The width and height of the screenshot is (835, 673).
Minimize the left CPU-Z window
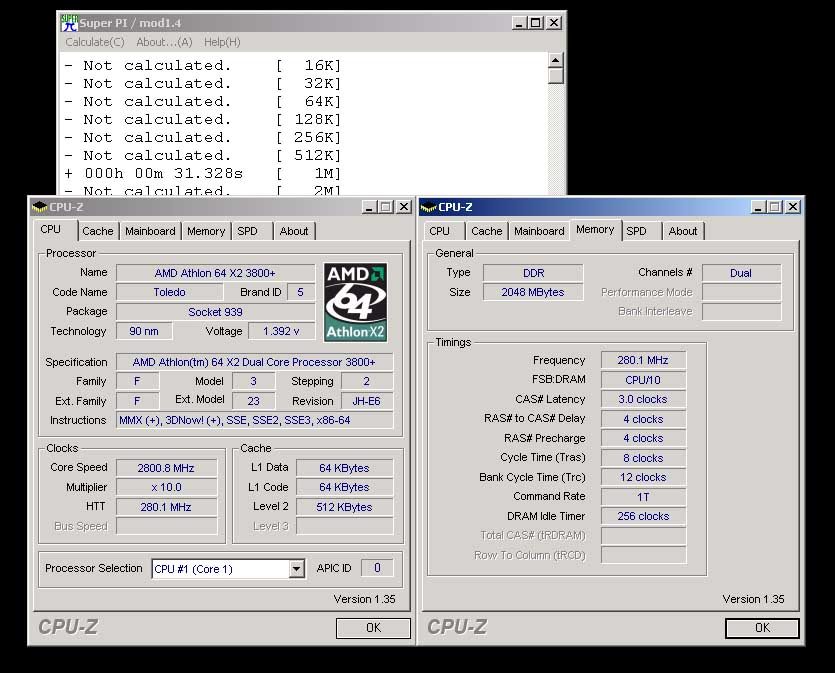tap(370, 207)
